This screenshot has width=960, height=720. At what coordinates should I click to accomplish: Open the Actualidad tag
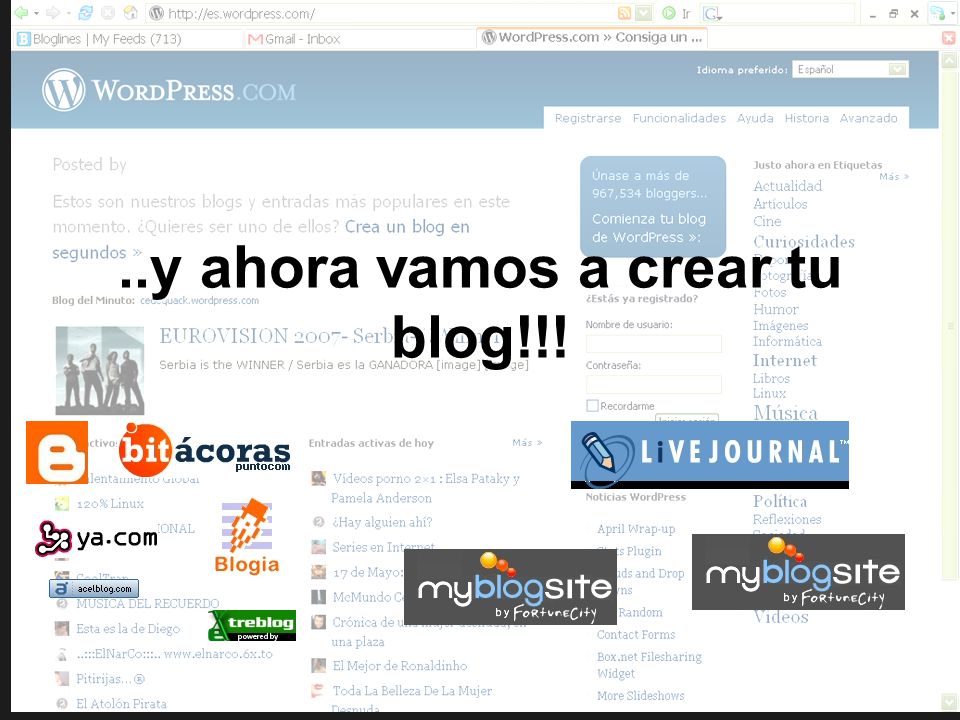[x=787, y=186]
